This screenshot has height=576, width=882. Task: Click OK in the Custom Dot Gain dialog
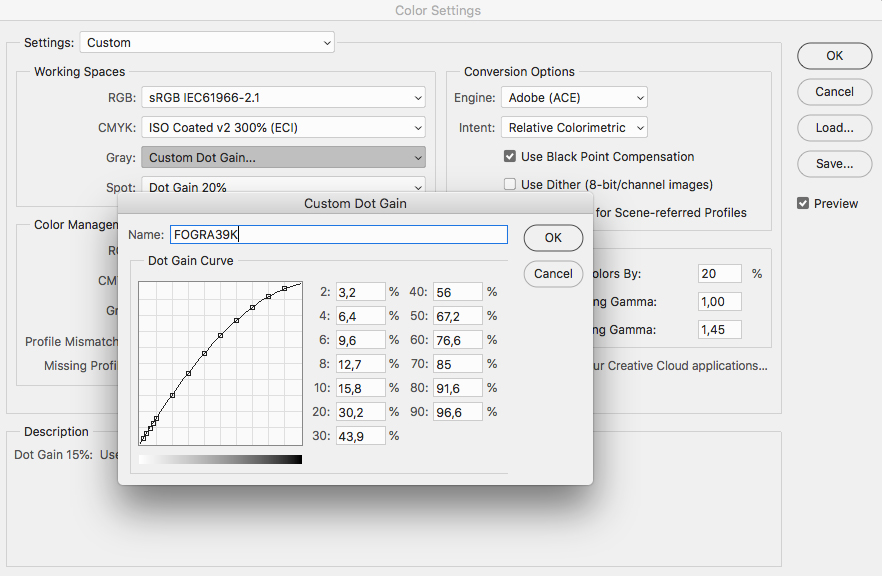[x=553, y=238]
